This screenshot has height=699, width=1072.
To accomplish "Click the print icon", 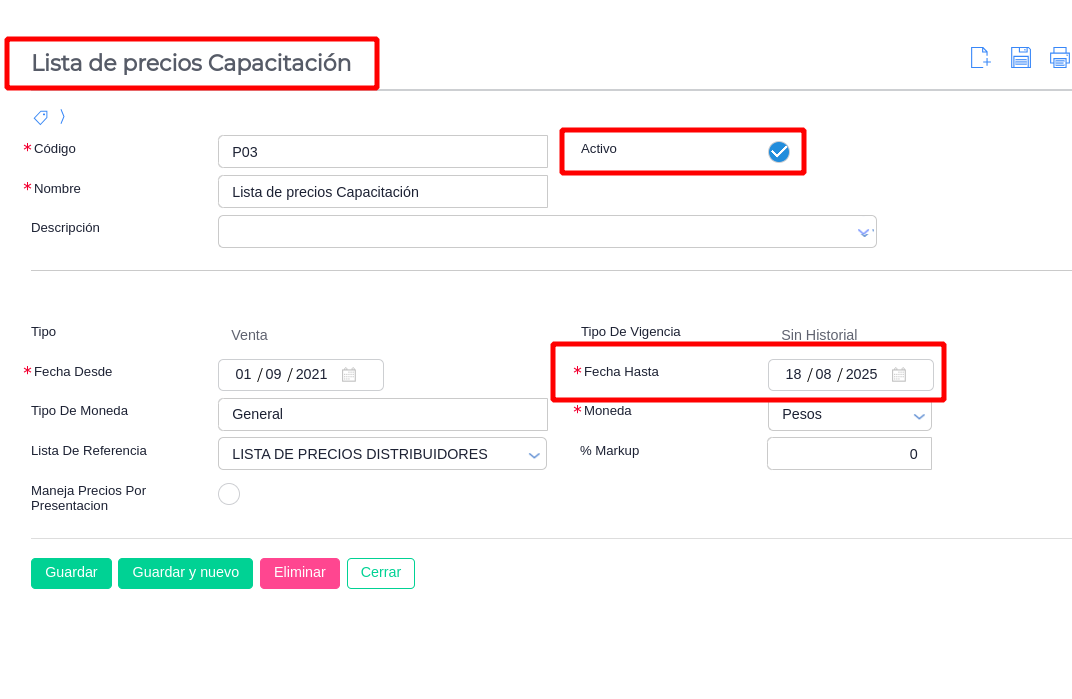I will pyautogui.click(x=1059, y=58).
